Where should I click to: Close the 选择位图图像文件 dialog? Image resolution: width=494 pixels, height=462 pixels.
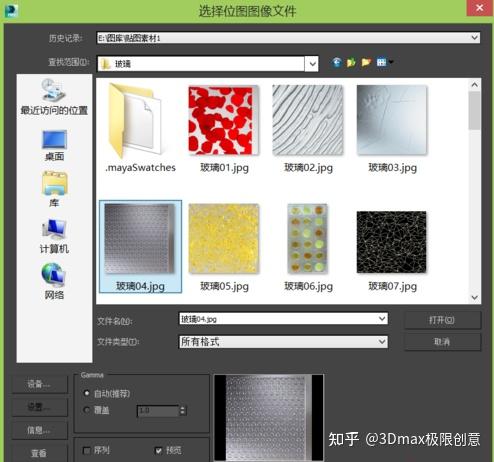tap(480, 8)
